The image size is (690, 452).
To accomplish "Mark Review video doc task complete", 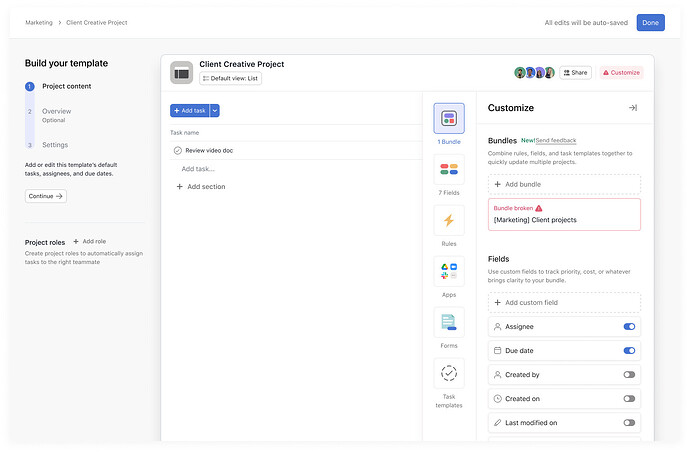I will [178, 151].
